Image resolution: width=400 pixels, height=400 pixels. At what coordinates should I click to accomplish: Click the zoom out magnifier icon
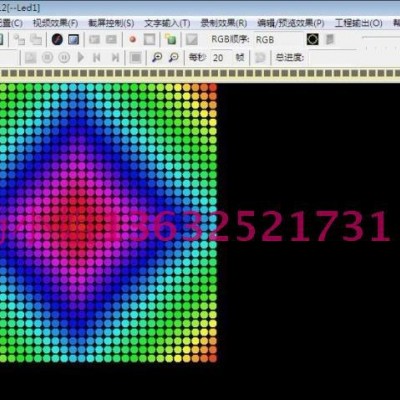tap(173, 57)
